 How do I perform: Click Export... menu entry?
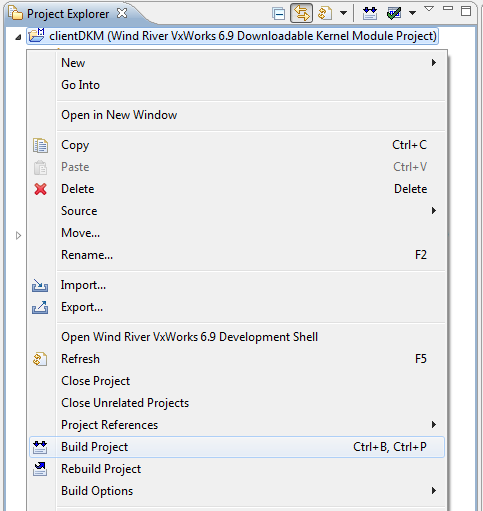pos(237,307)
